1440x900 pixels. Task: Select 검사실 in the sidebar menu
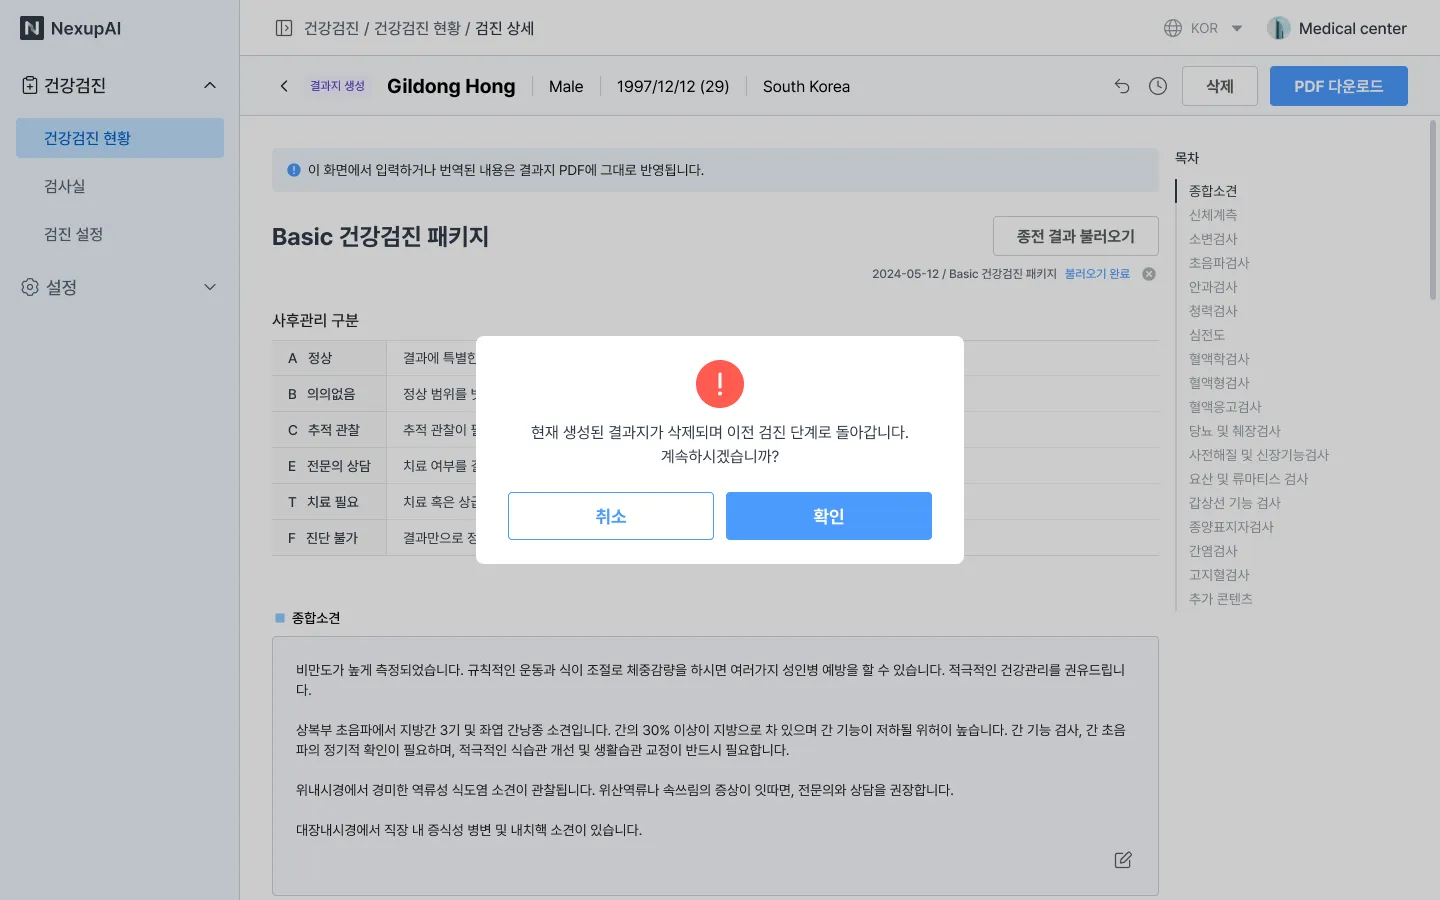(x=65, y=186)
